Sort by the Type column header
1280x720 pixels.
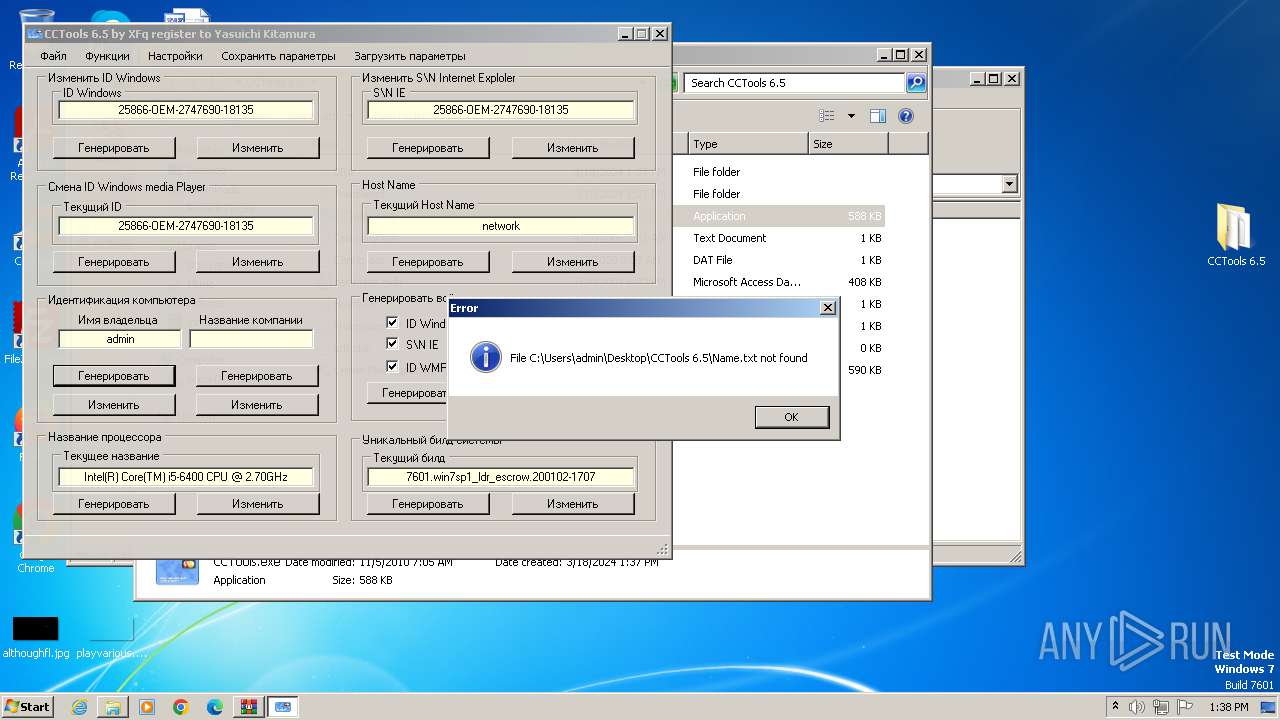pos(748,144)
